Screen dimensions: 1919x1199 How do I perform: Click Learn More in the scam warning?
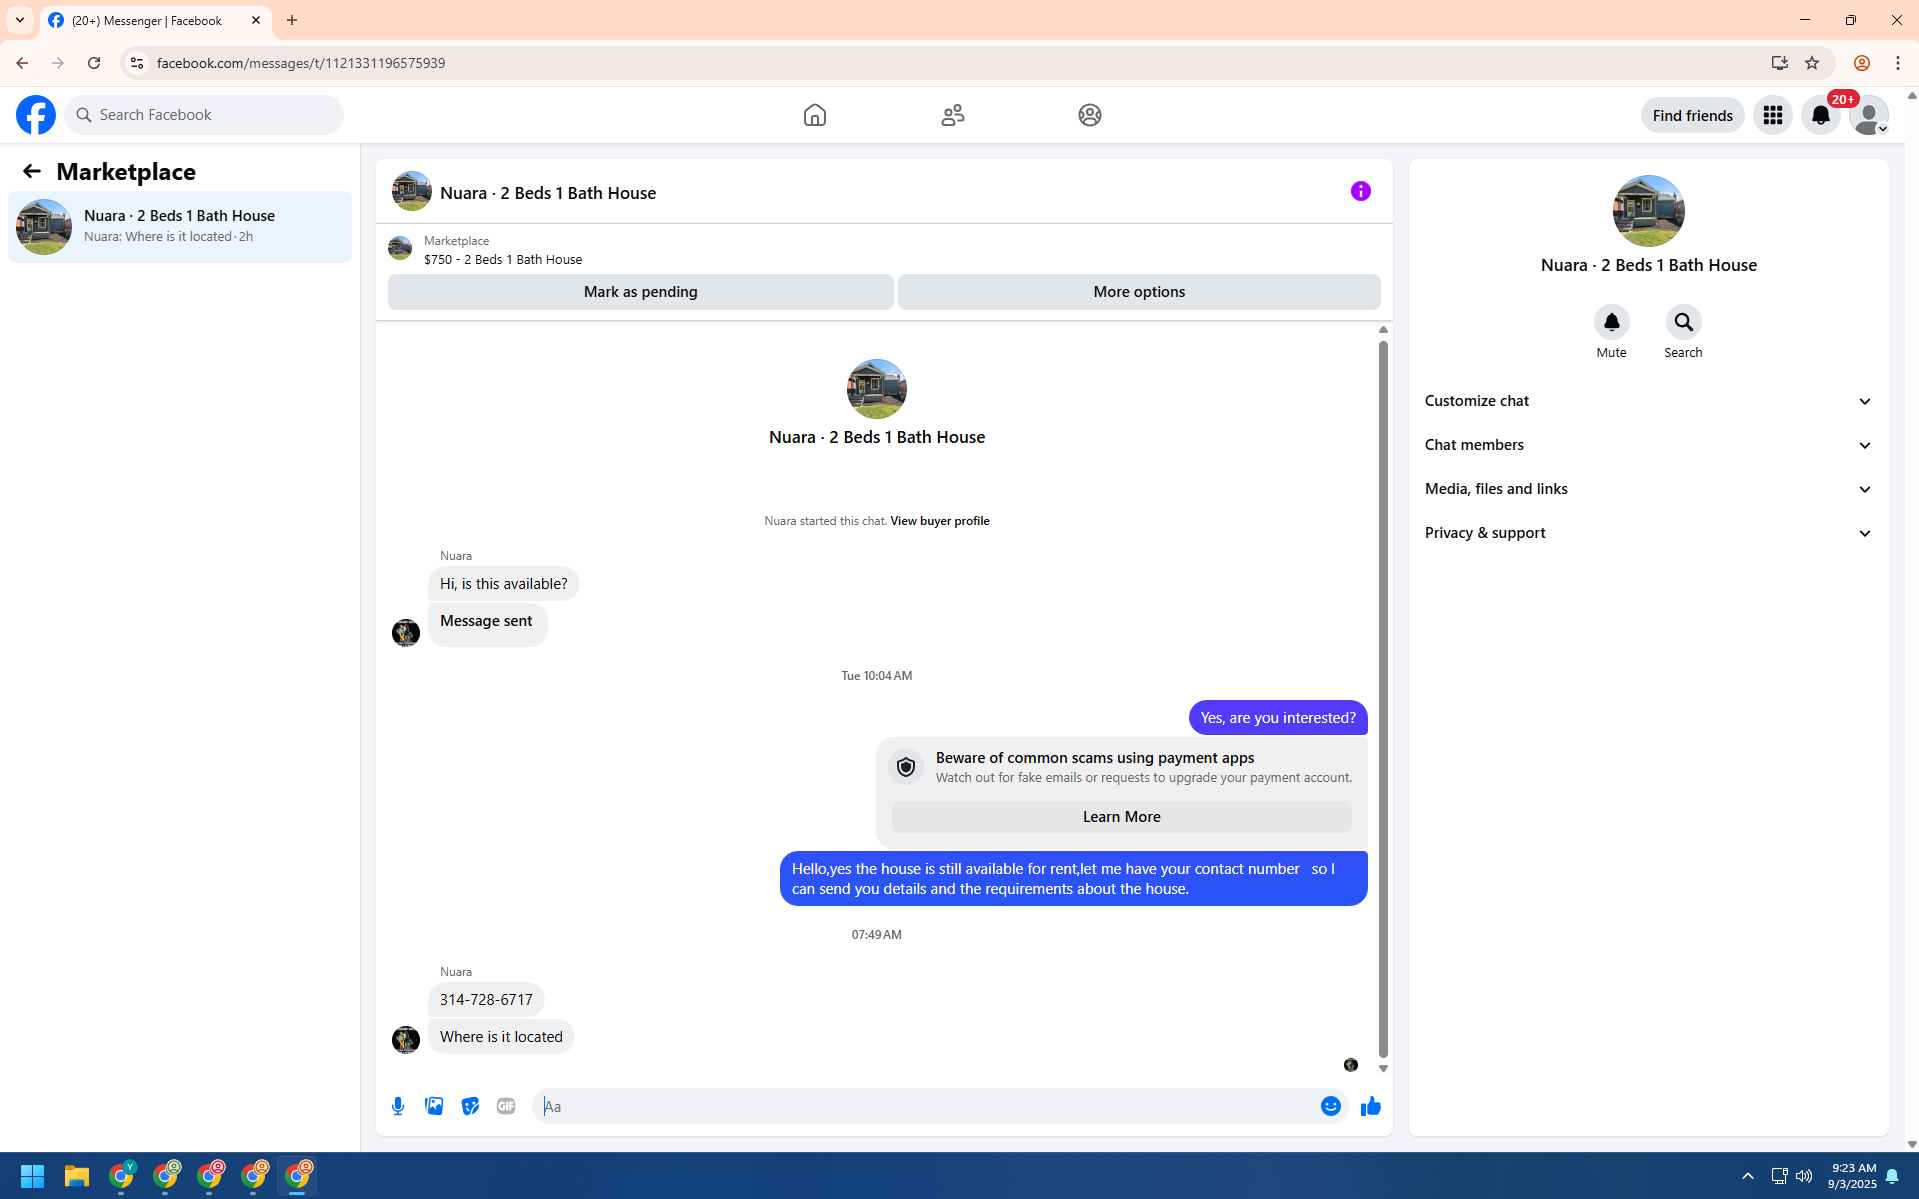1121,817
